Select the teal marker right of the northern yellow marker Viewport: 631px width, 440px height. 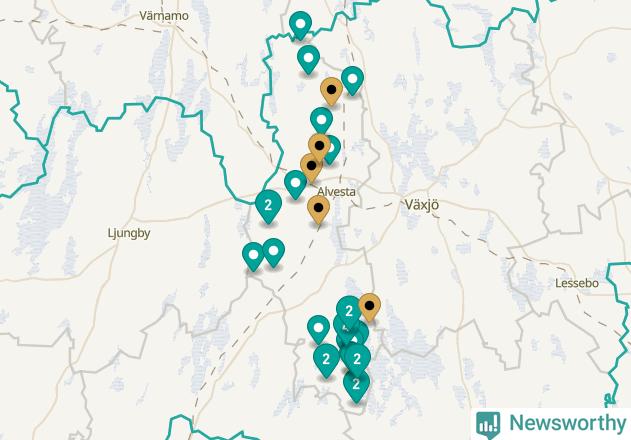pos(353,81)
